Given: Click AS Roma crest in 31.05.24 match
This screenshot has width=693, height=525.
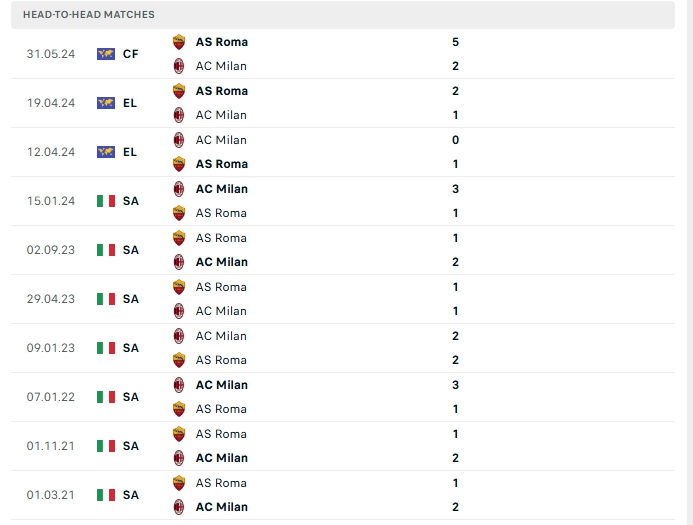Looking at the screenshot, I should coord(179,42).
